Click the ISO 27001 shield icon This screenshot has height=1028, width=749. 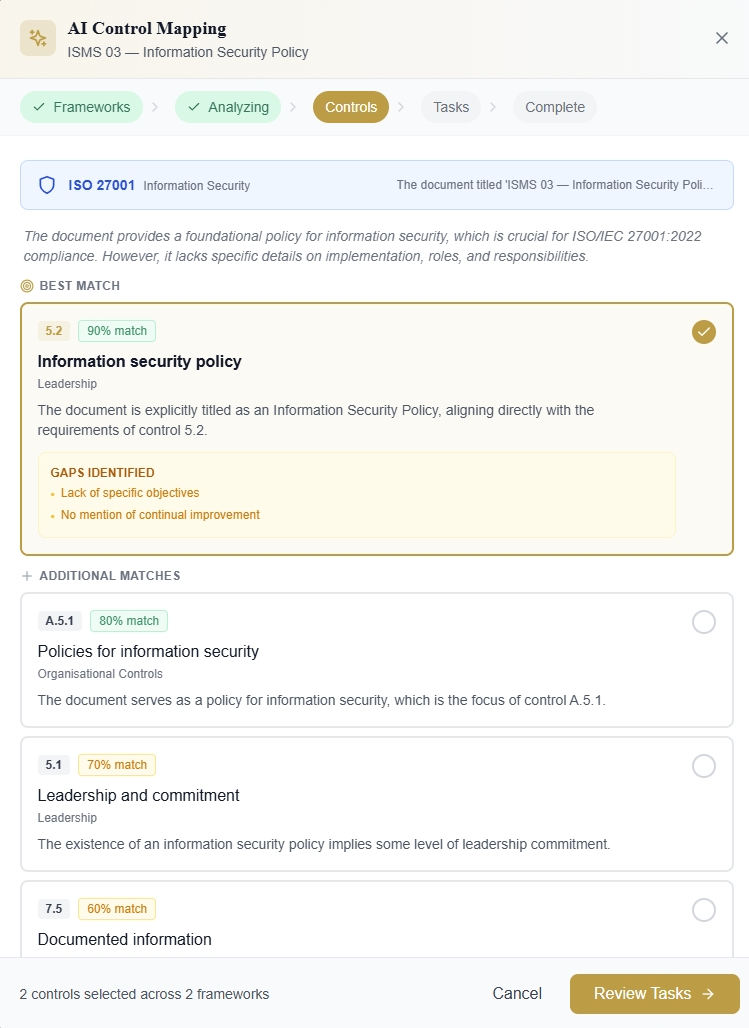tap(46, 185)
